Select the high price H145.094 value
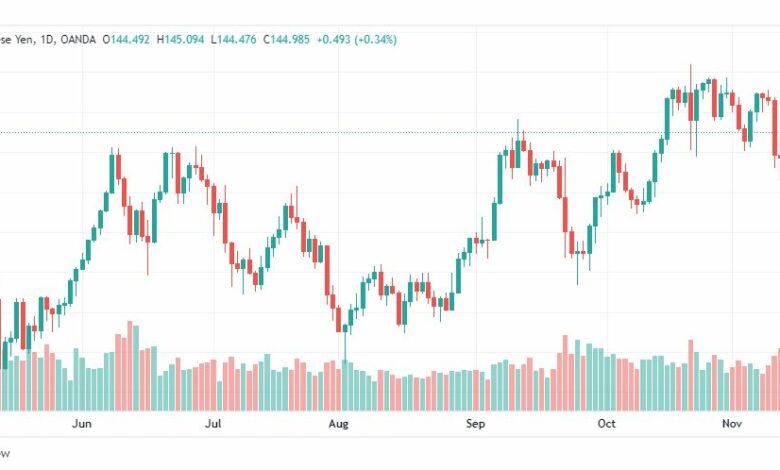This screenshot has height=470, width=780. [x=180, y=39]
